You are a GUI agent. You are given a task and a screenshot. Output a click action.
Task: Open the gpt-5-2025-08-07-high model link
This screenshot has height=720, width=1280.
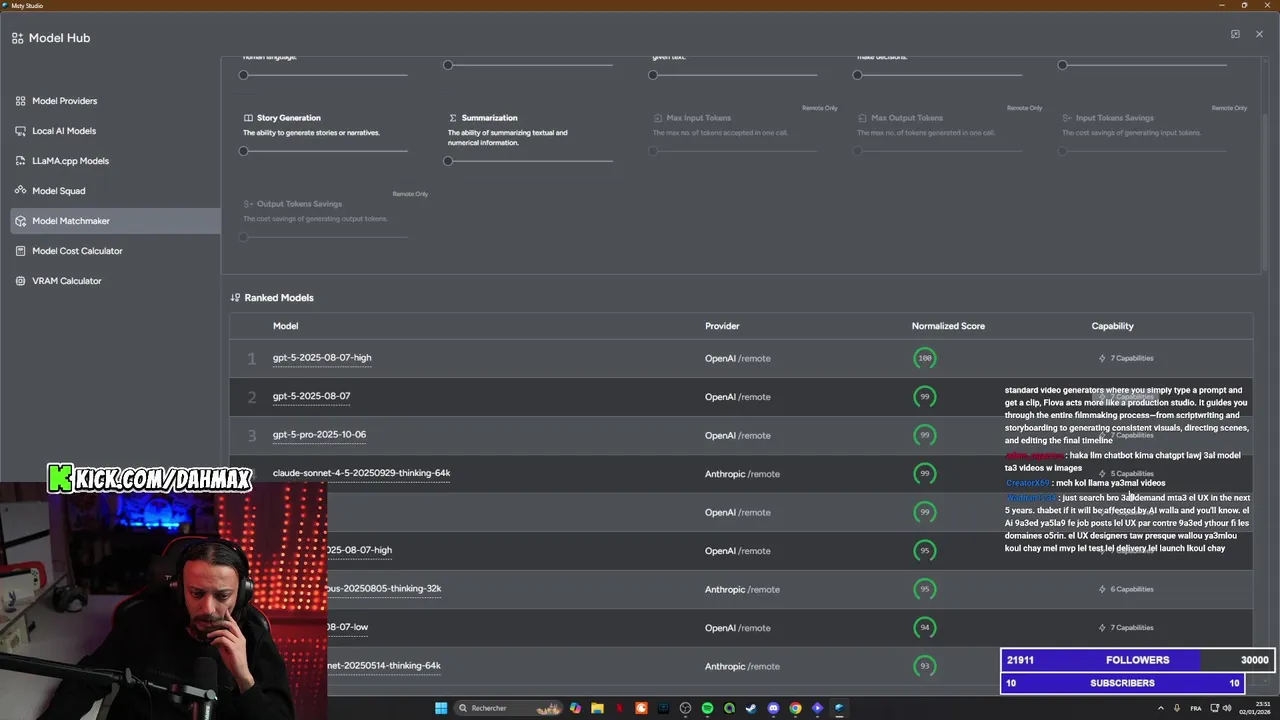pyautogui.click(x=322, y=358)
